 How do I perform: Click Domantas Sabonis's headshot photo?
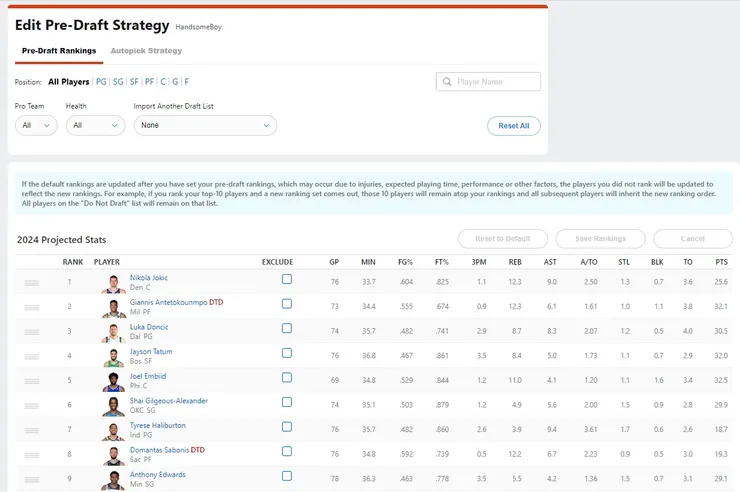pyautogui.click(x=113, y=456)
